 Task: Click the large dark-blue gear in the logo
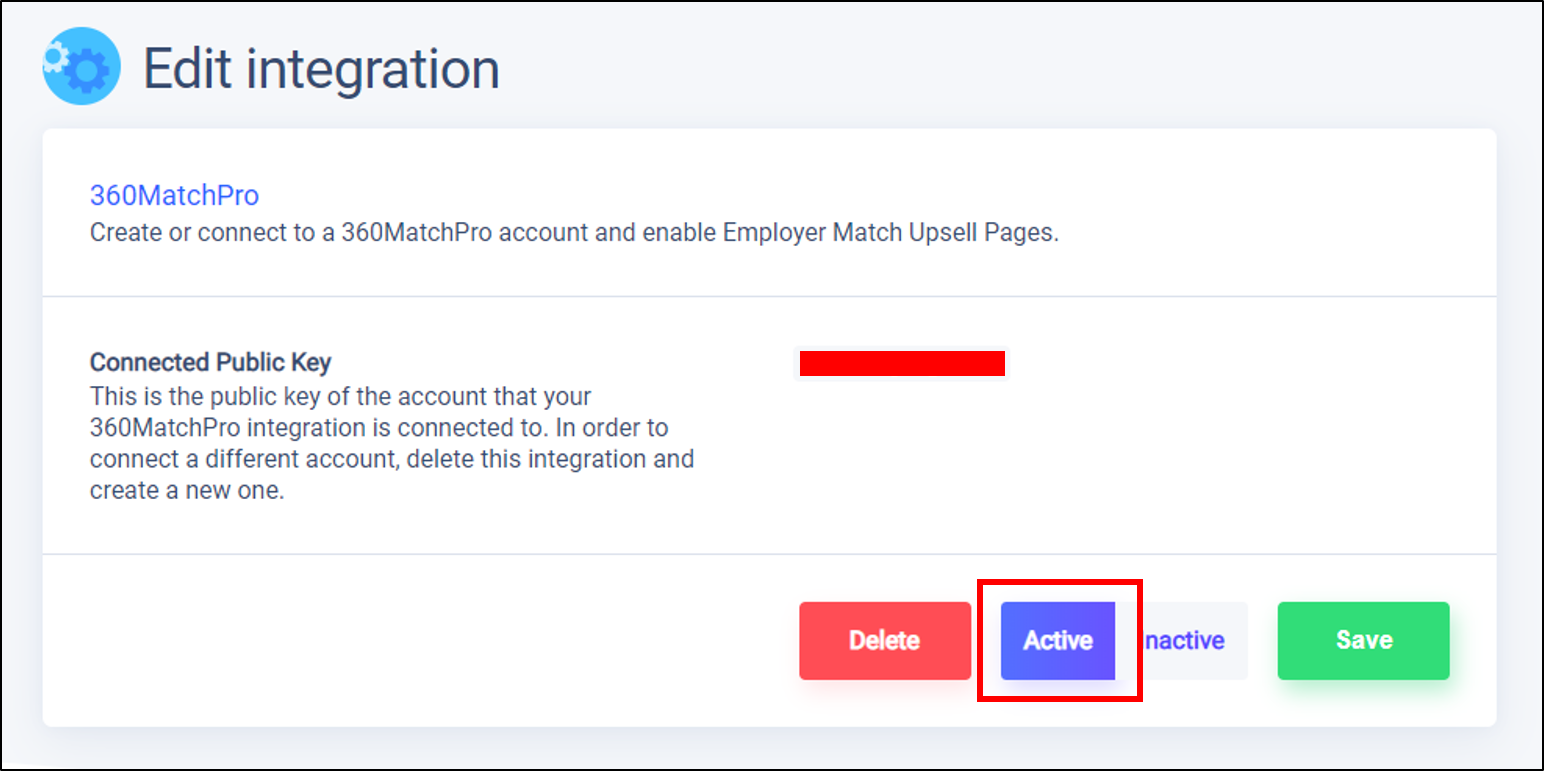[88, 70]
